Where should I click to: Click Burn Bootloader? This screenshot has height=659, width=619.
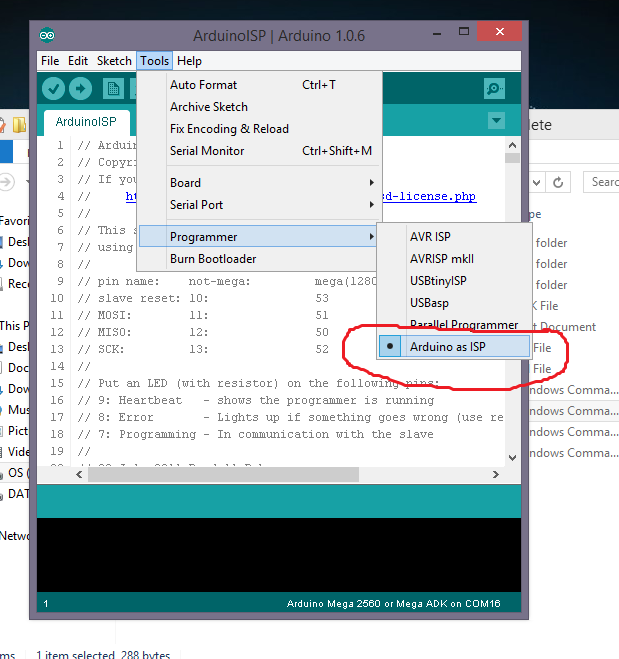(260, 259)
